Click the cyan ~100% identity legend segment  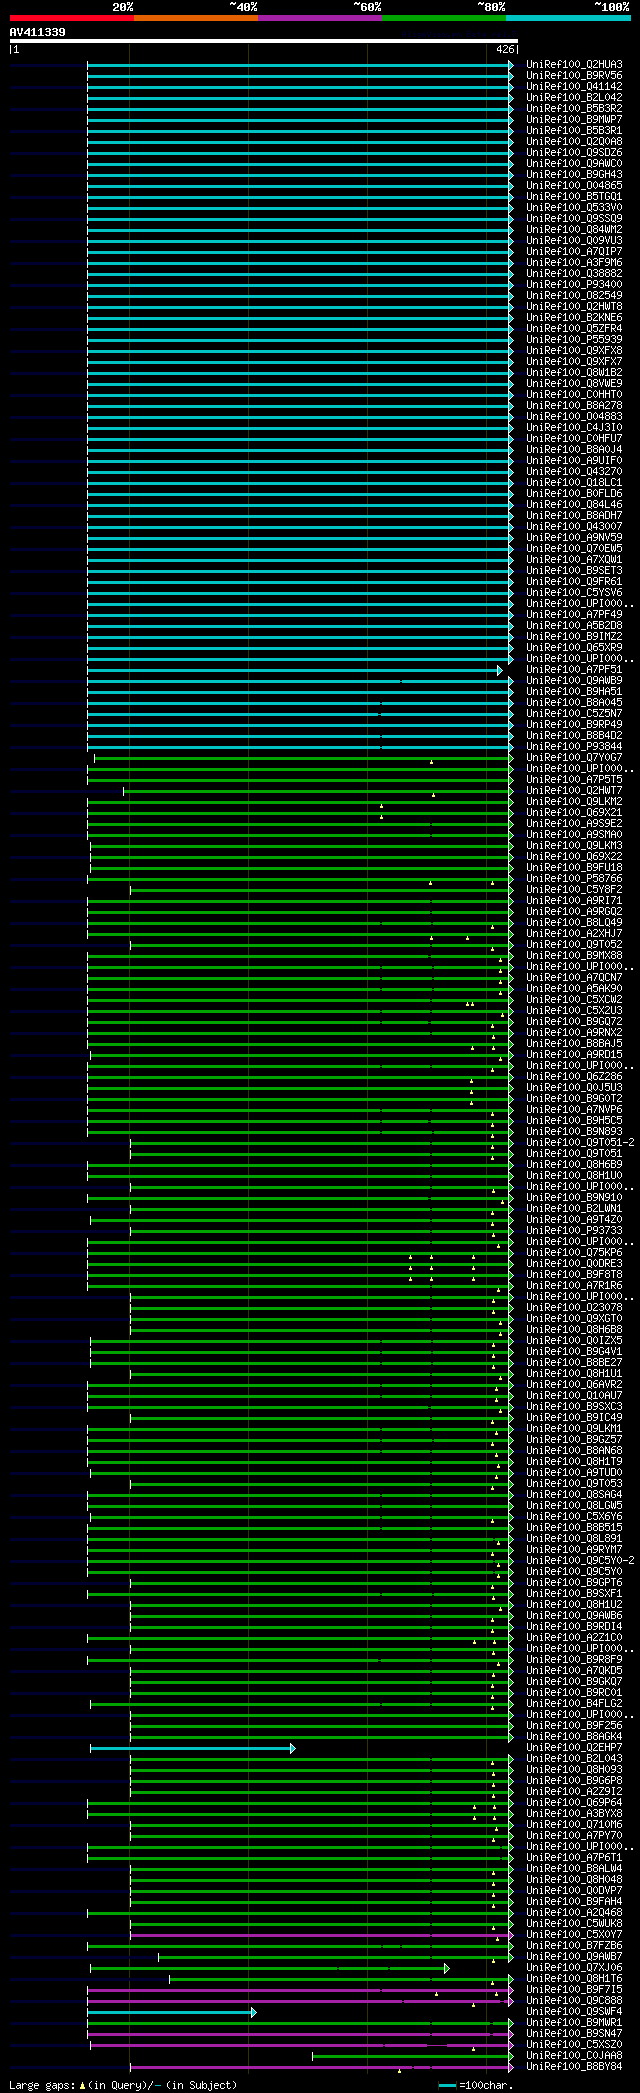[568, 18]
